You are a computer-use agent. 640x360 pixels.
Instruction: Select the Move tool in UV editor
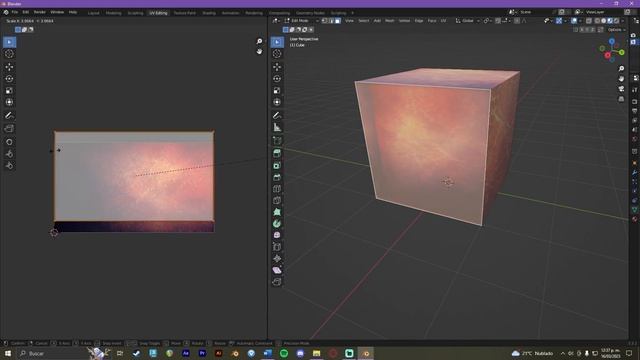9,67
